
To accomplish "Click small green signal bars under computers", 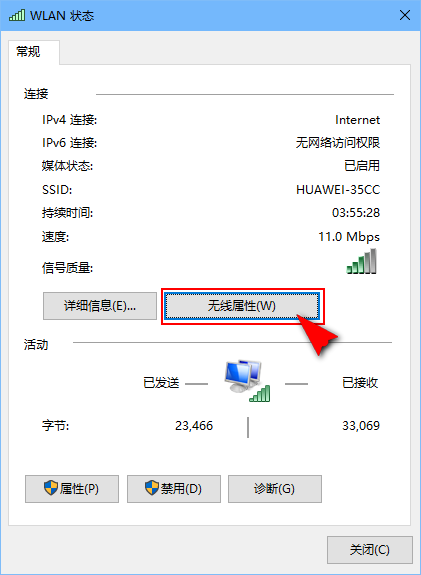I will pyautogui.click(x=260, y=394).
